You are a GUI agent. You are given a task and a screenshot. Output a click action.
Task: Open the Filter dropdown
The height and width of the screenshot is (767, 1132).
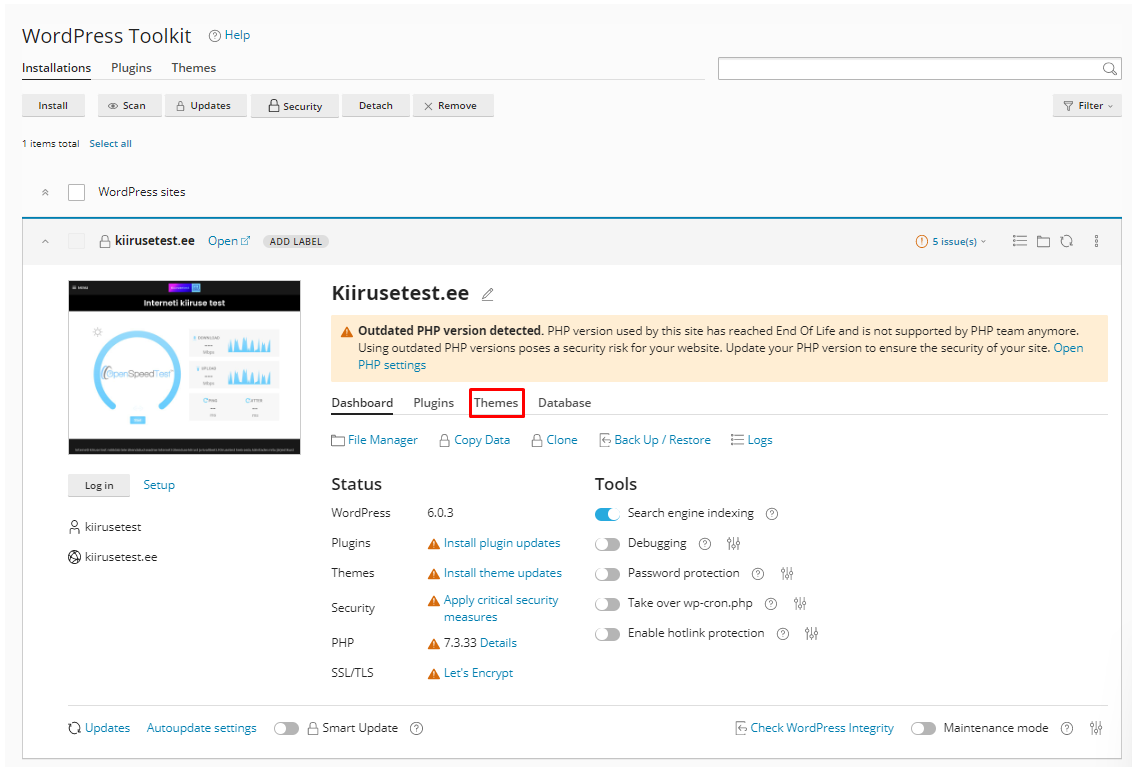tap(1086, 105)
